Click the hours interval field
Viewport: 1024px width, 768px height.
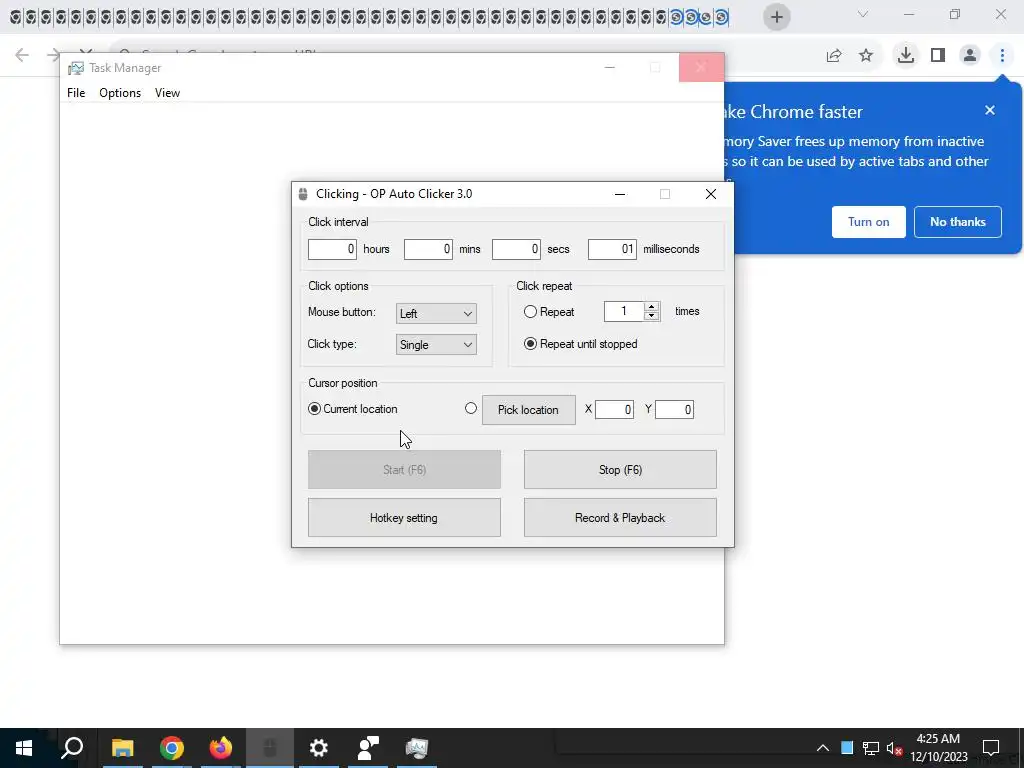tap(332, 249)
